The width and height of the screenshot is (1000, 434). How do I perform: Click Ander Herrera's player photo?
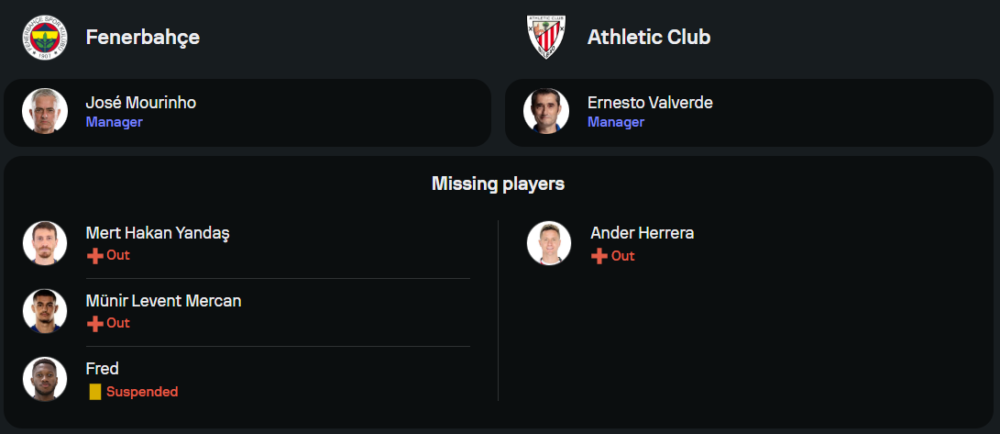pyautogui.click(x=549, y=243)
